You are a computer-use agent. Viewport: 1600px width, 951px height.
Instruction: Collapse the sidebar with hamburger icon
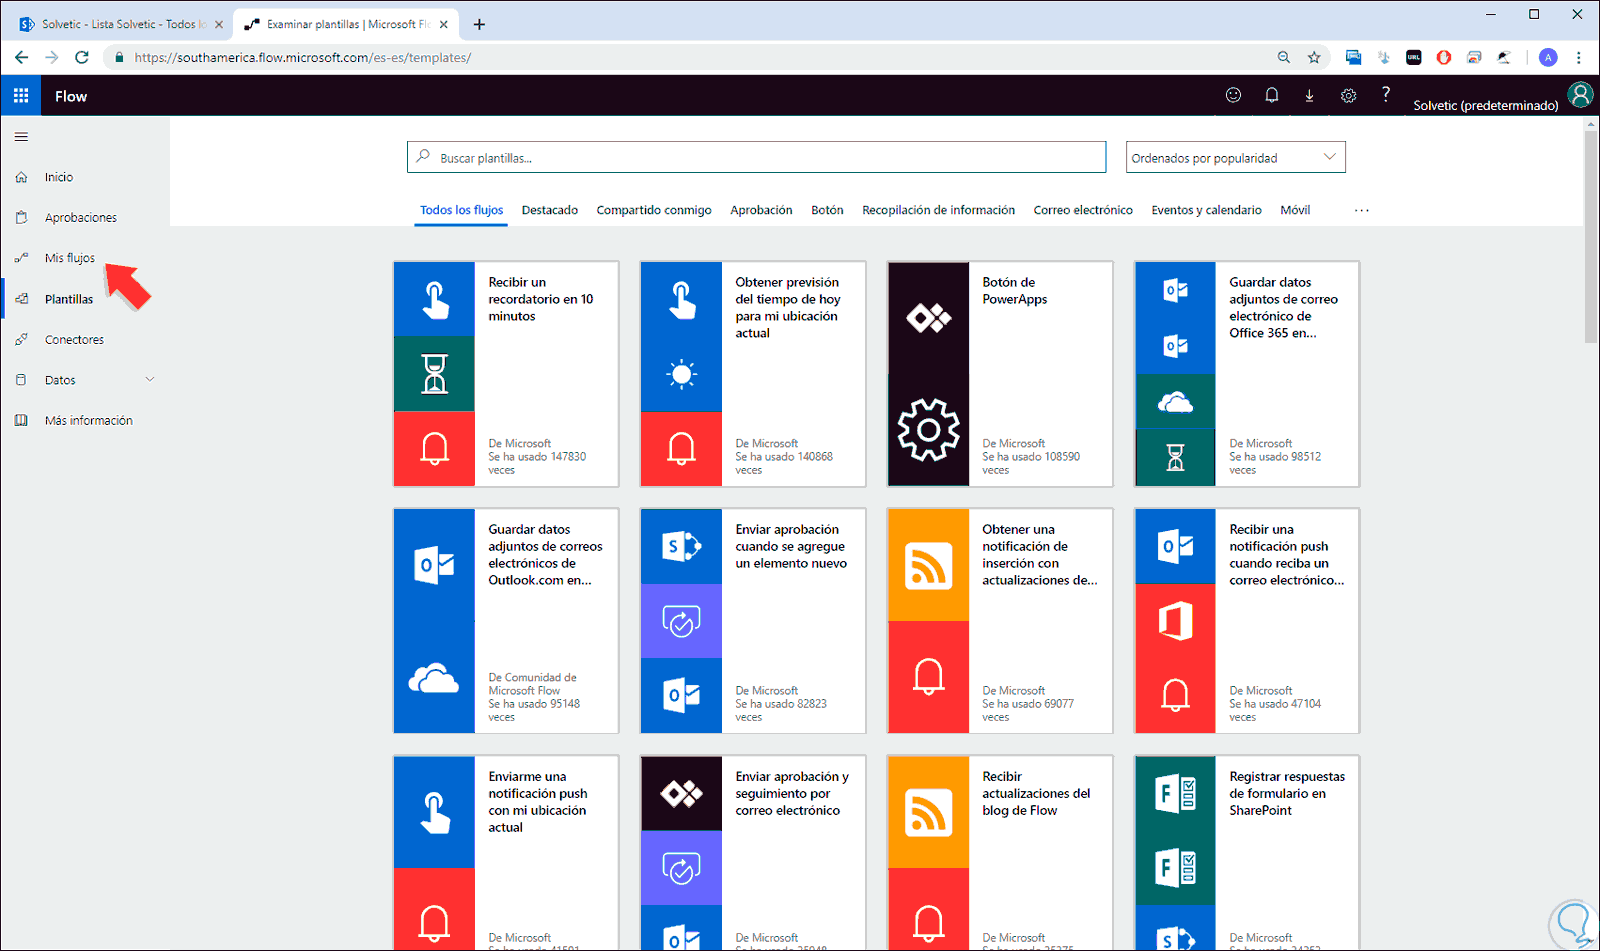click(21, 137)
